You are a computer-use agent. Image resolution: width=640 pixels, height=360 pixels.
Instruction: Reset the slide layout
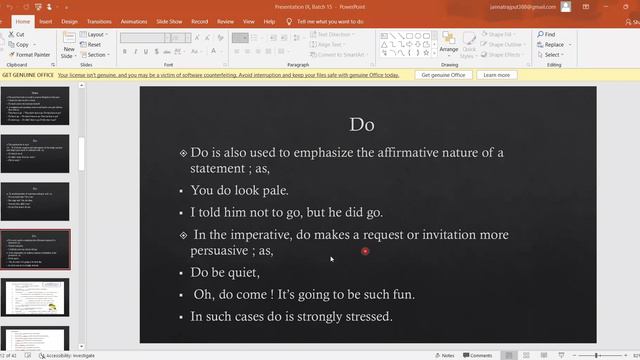pos(91,44)
